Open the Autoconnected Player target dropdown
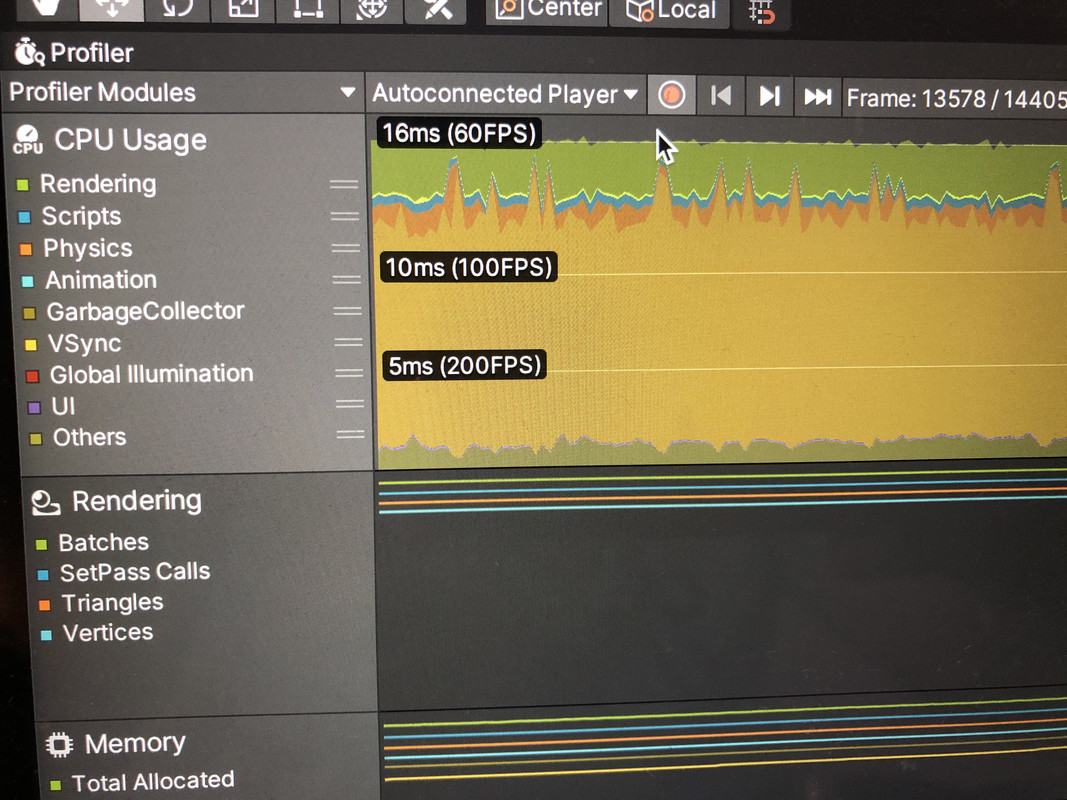The height and width of the screenshot is (800, 1067). (x=505, y=94)
